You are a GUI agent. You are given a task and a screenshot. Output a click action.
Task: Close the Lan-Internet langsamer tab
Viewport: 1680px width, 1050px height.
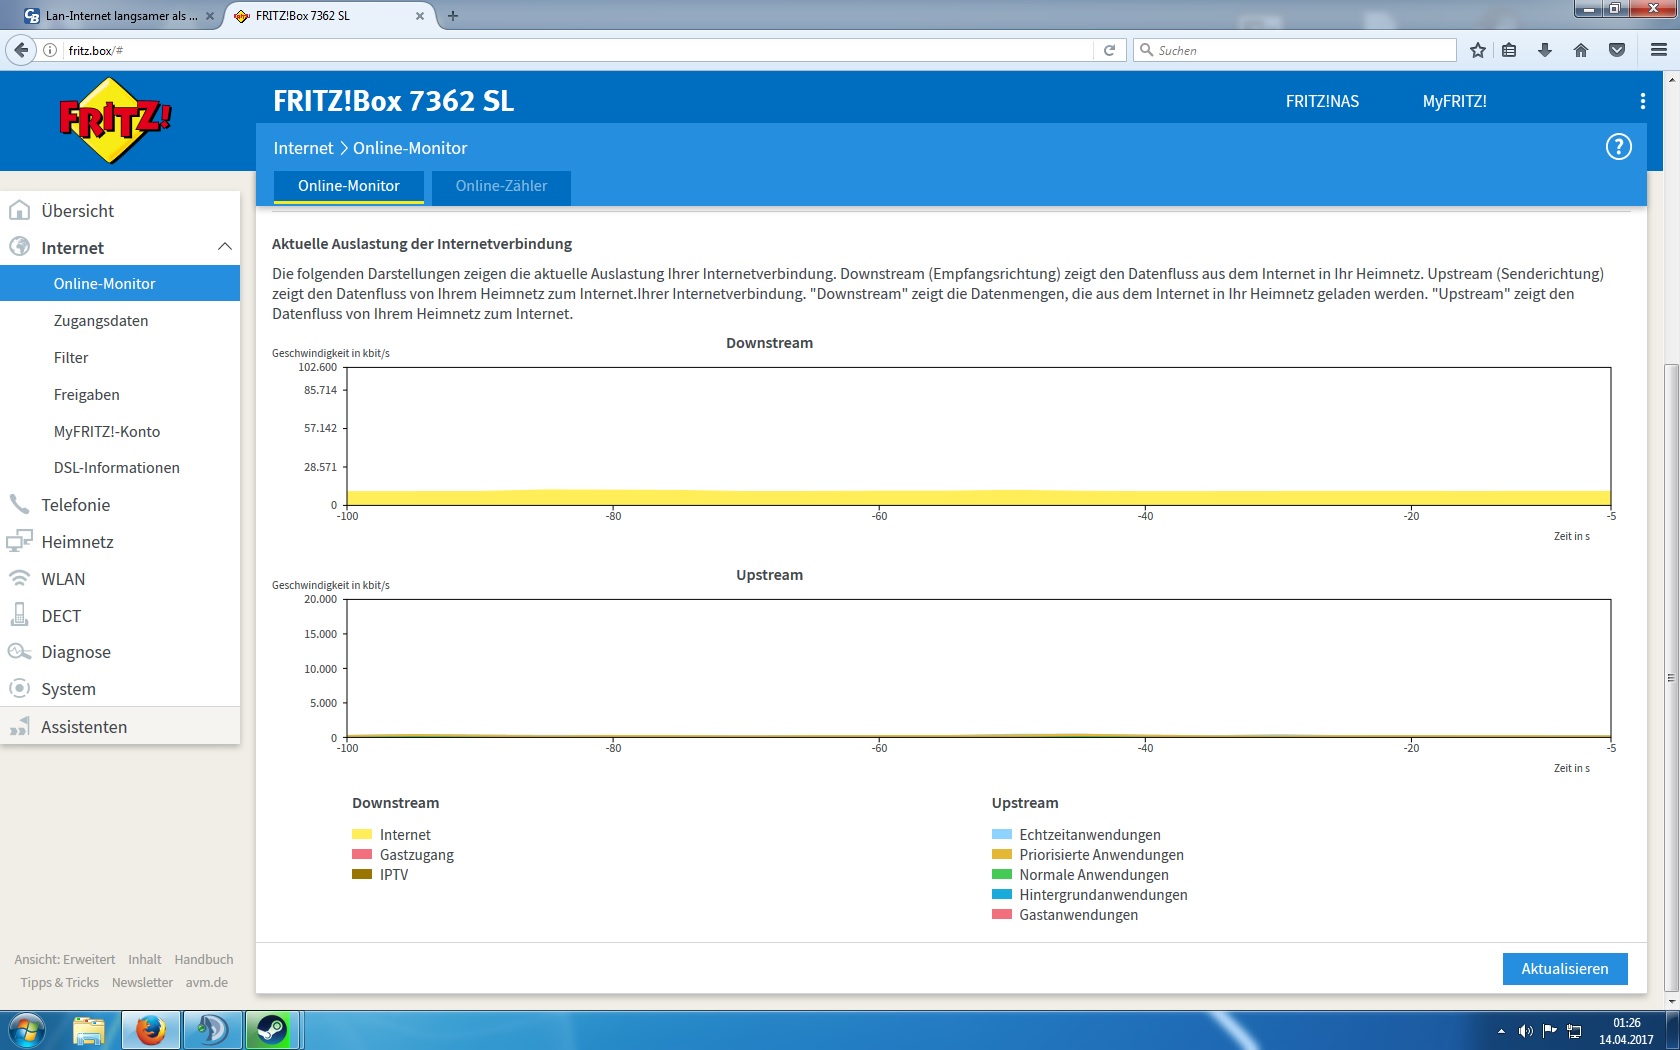(x=210, y=16)
